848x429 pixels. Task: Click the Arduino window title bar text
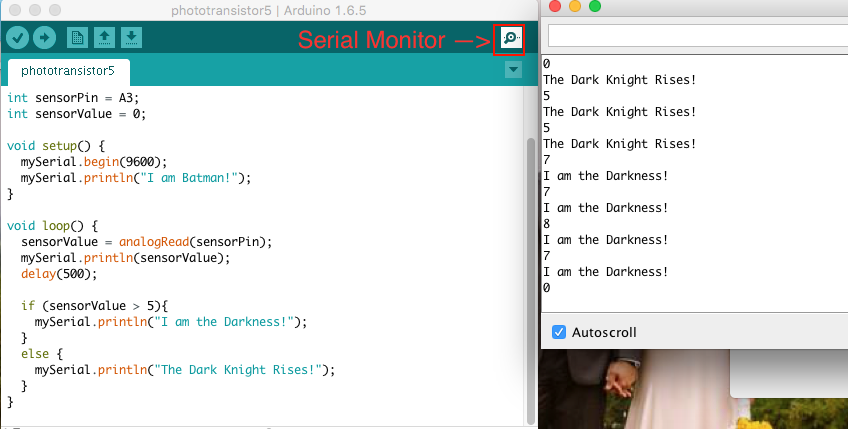tap(268, 10)
